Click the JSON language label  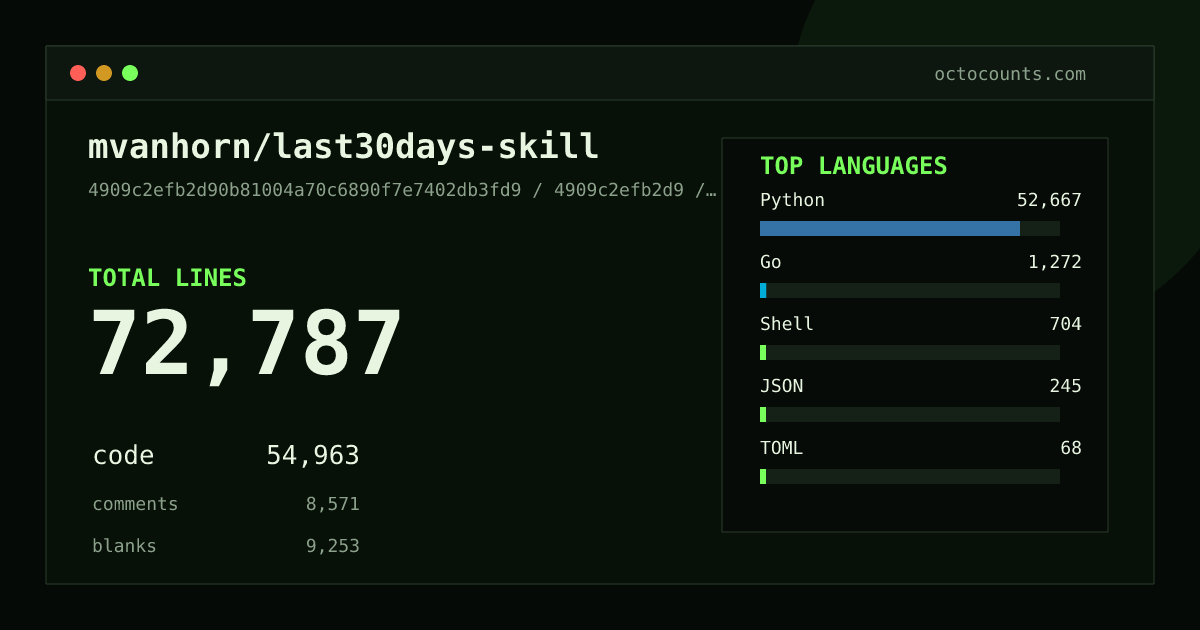coord(781,386)
